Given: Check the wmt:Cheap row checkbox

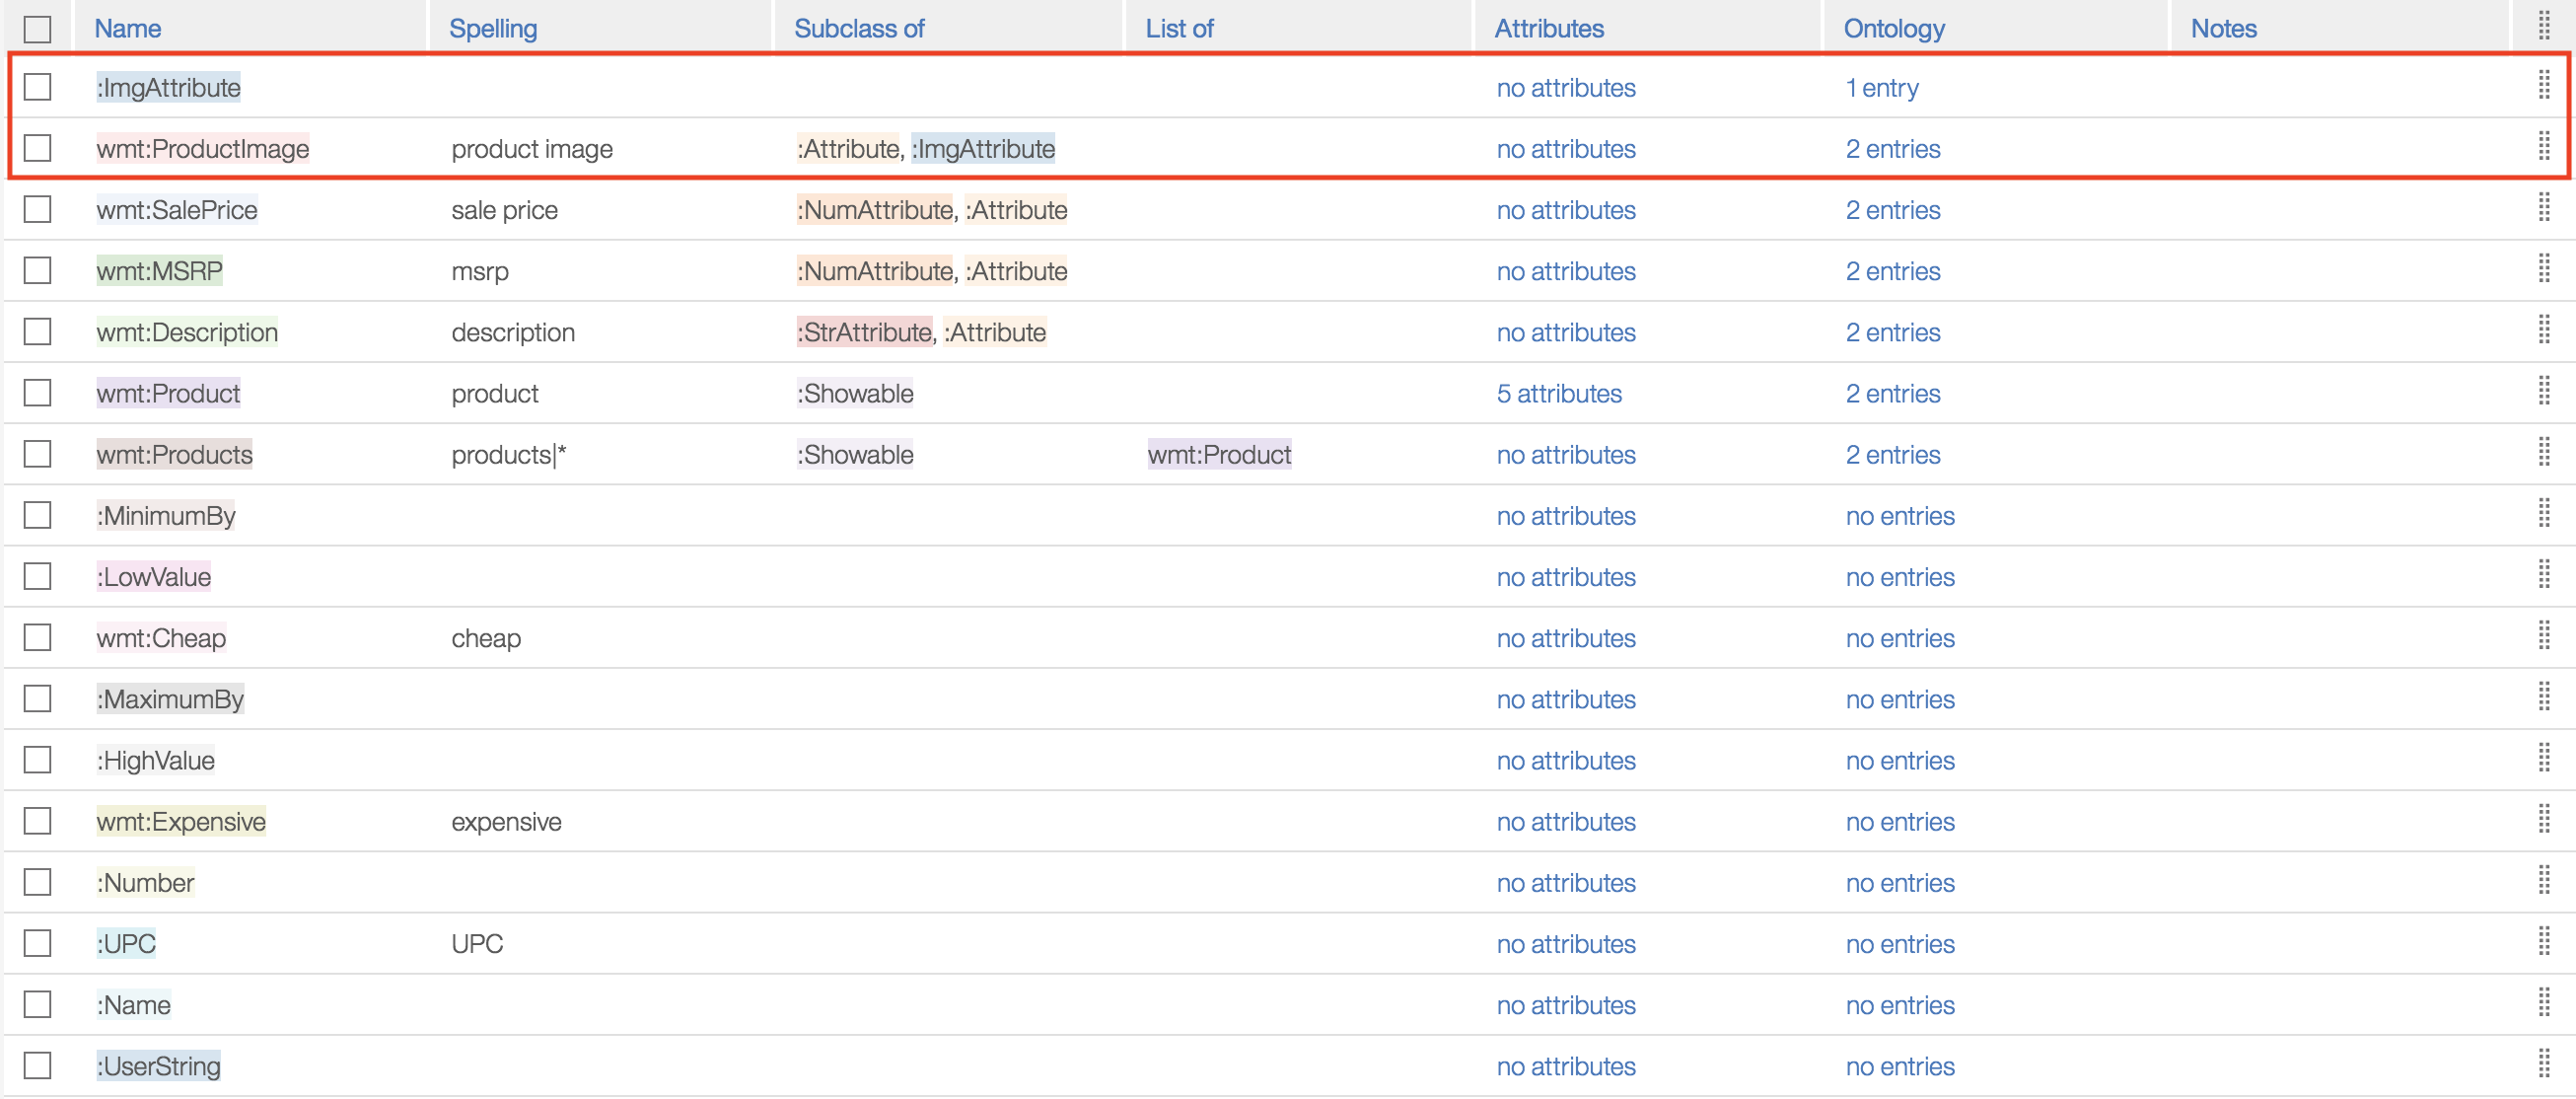Looking at the screenshot, I should (38, 637).
